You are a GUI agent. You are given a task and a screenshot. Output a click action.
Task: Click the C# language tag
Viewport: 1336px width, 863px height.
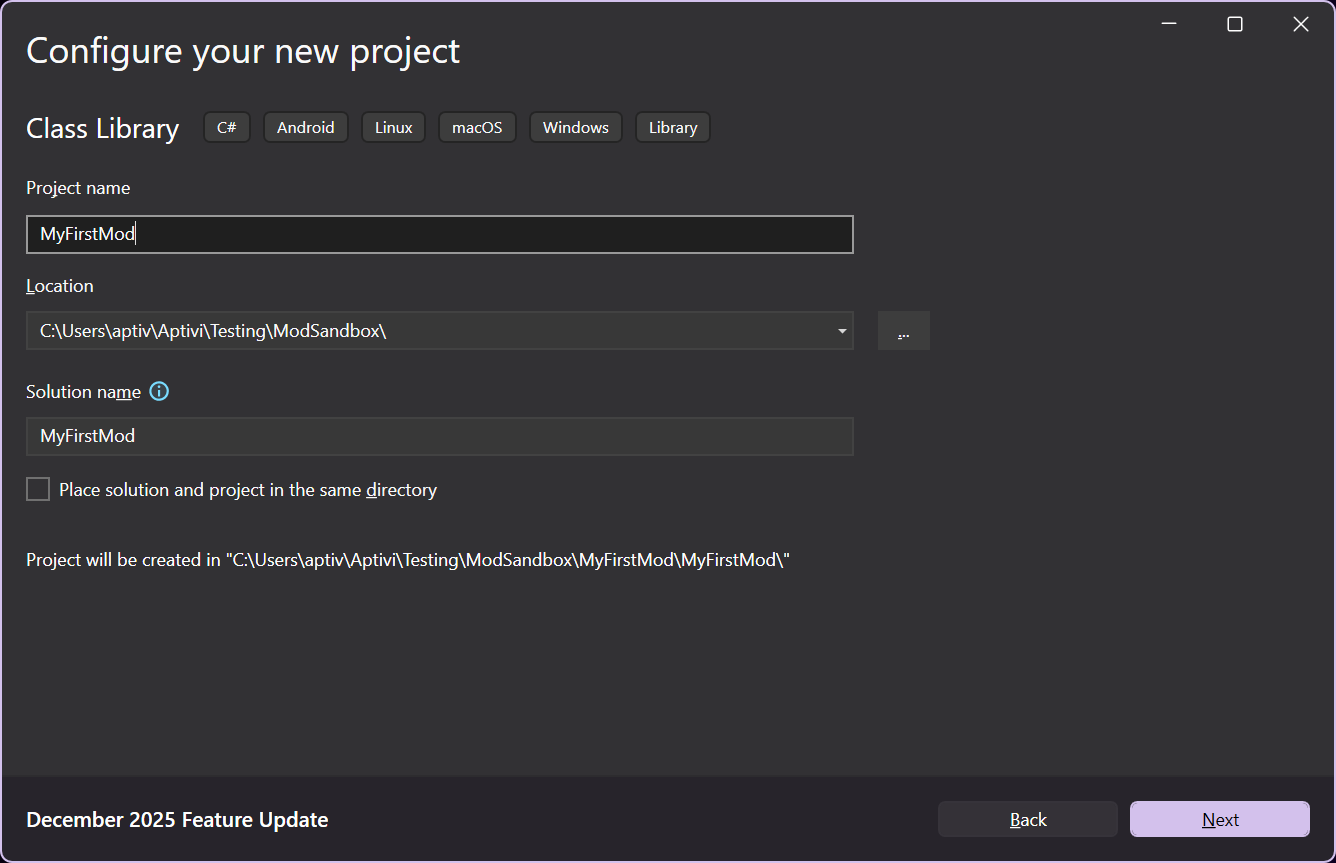point(226,128)
